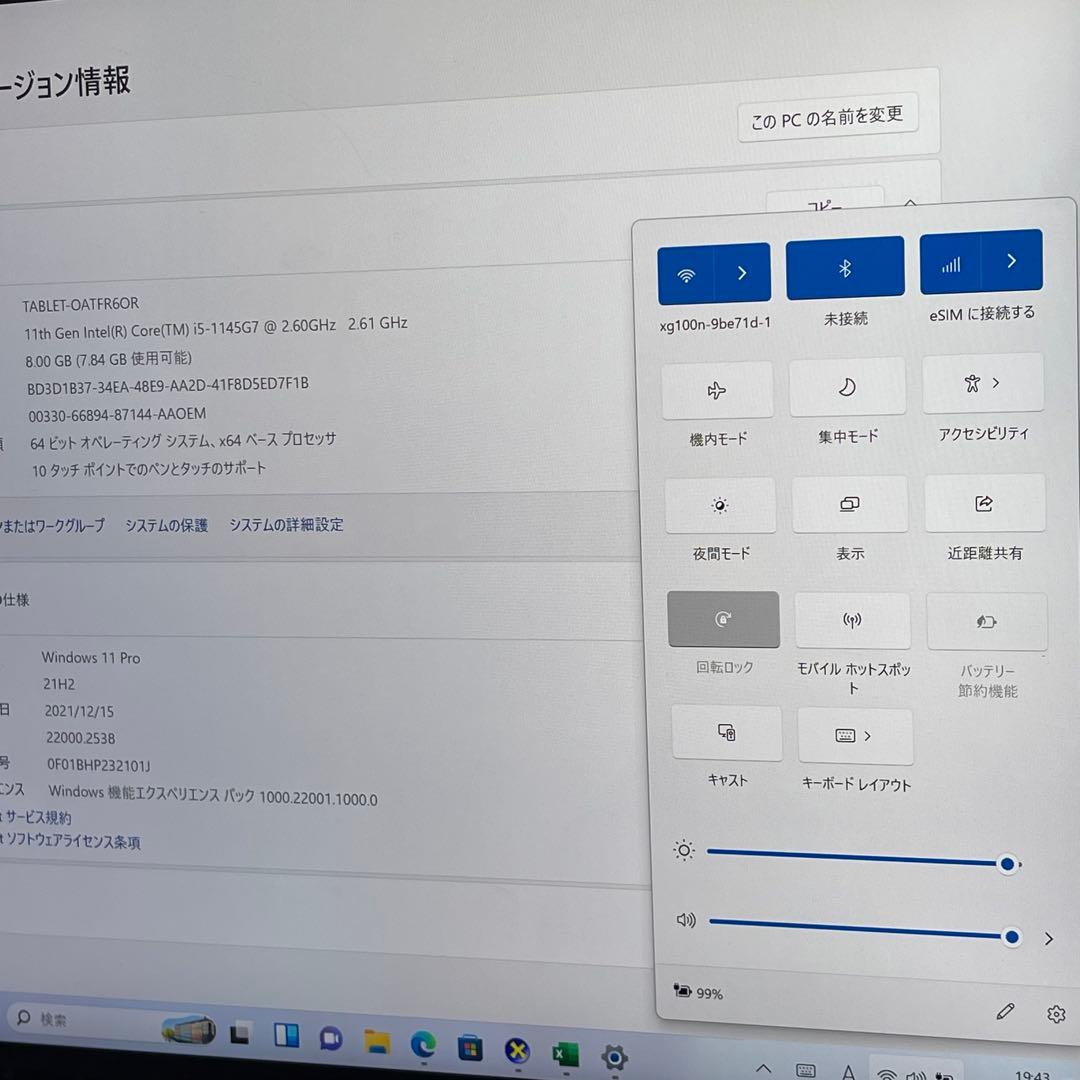The width and height of the screenshot is (1080, 1080).
Task: Open all settings via the gear icon
Action: 1056,1014
